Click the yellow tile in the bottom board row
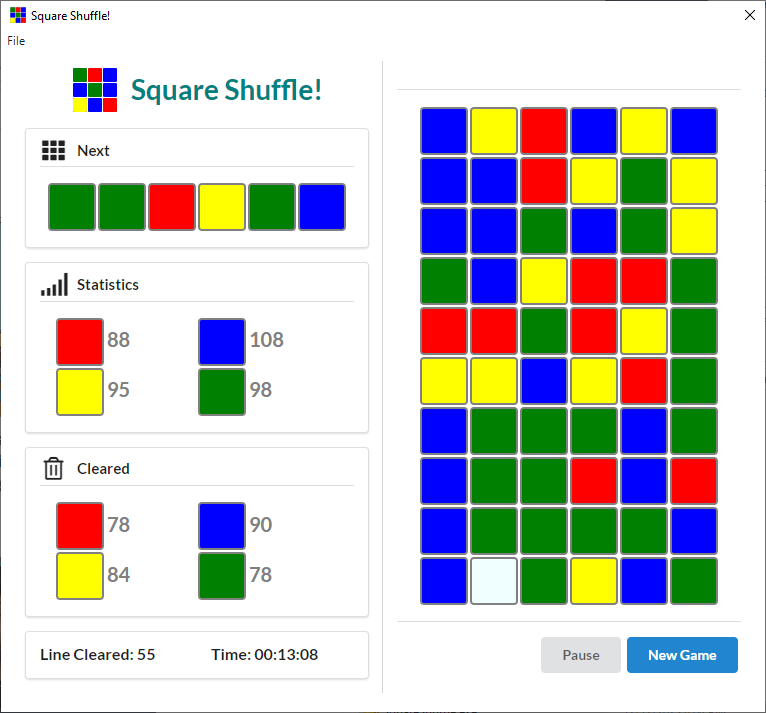This screenshot has height=713, width=766. [x=594, y=581]
